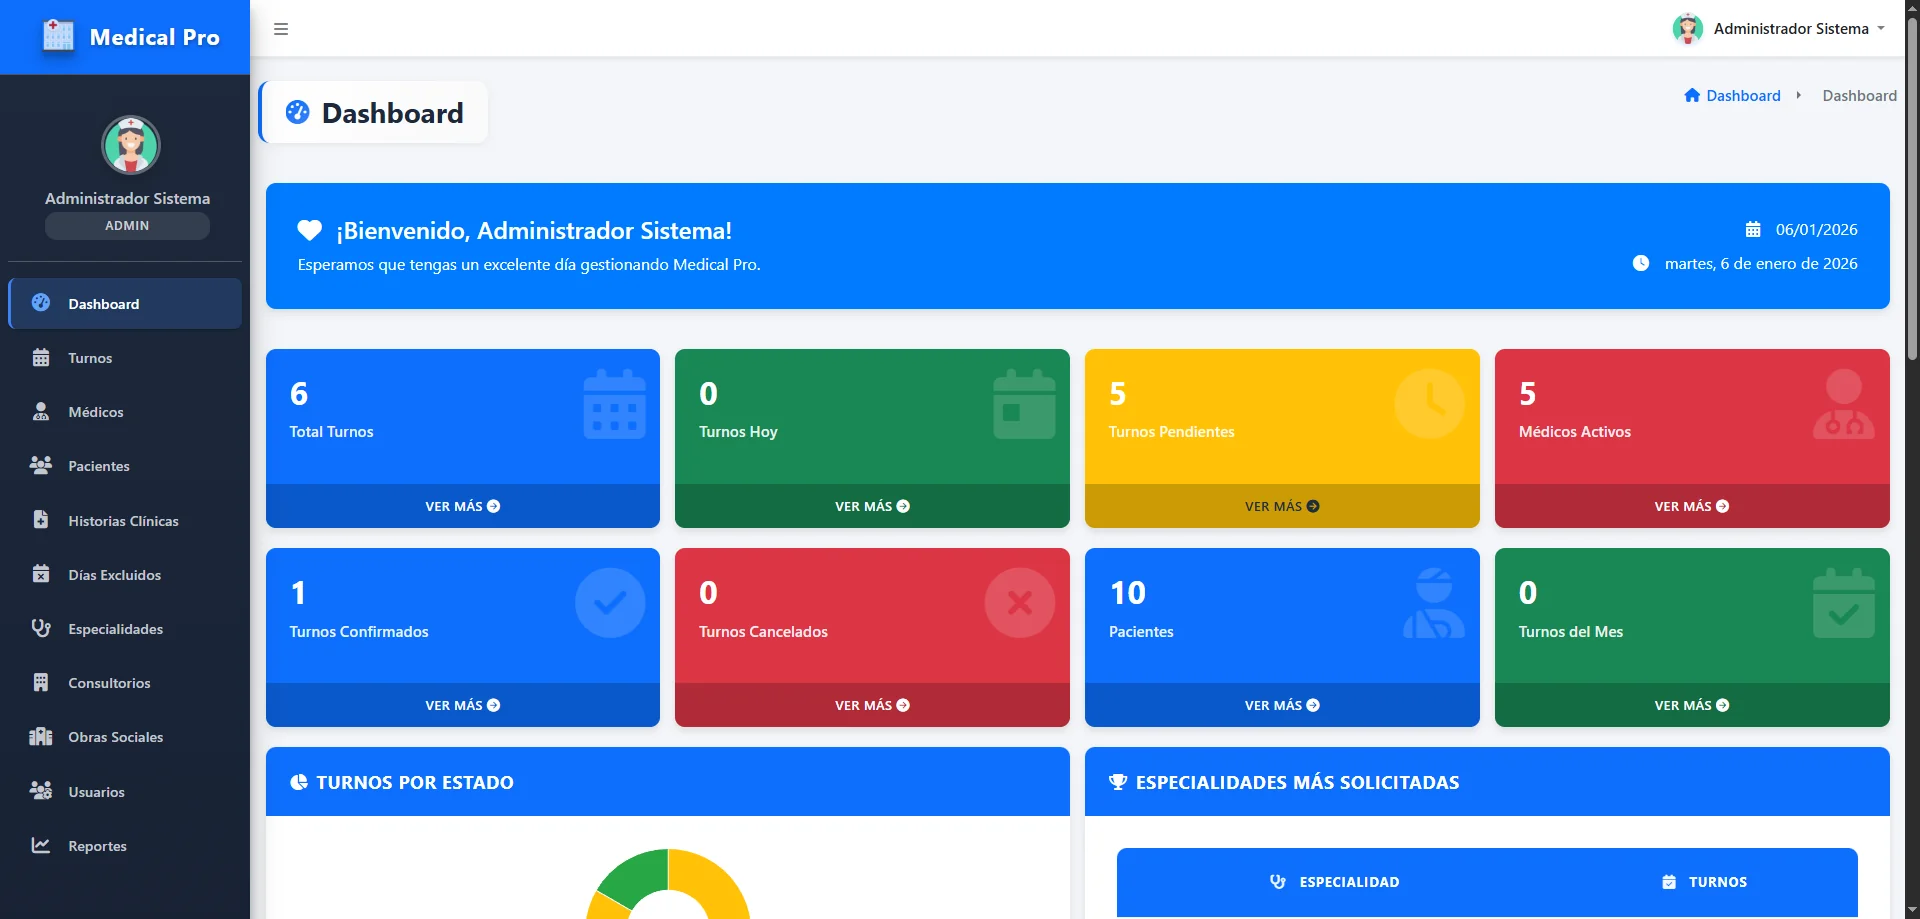The width and height of the screenshot is (1920, 919).
Task: Click the Total Turnos calendar card icon
Action: point(614,405)
